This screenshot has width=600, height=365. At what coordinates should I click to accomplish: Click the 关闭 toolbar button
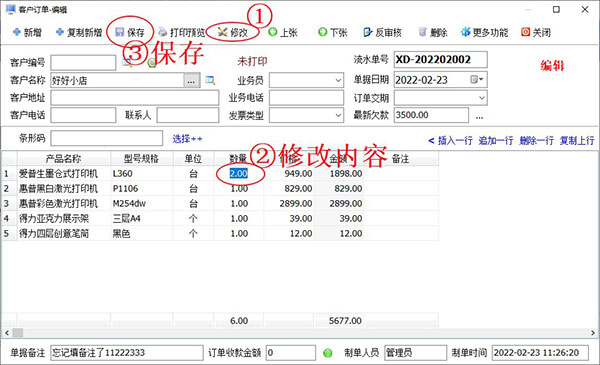click(x=536, y=33)
